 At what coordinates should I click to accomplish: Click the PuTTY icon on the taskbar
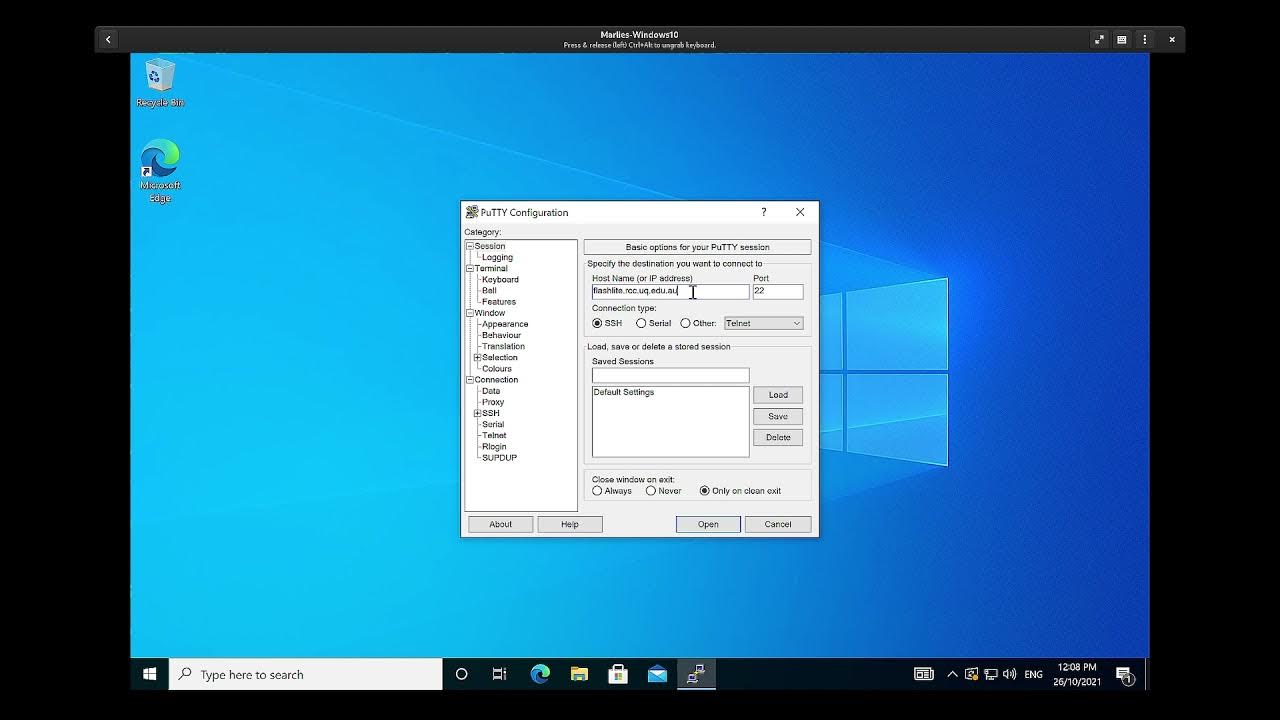tap(696, 674)
